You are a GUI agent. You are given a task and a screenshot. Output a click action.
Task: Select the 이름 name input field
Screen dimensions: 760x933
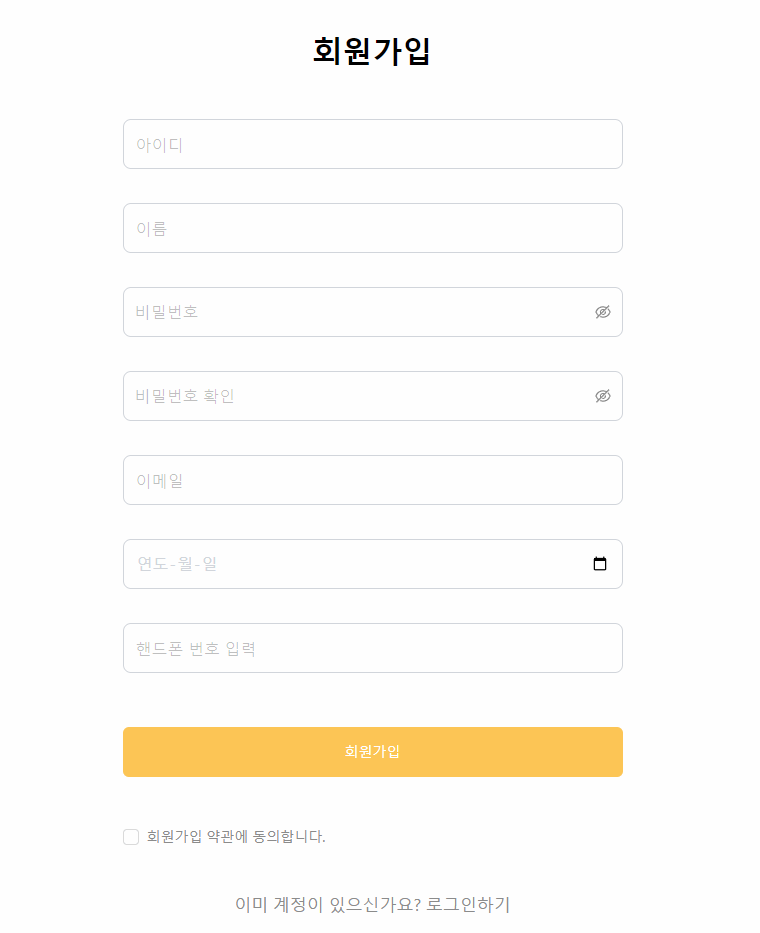[x=372, y=228]
